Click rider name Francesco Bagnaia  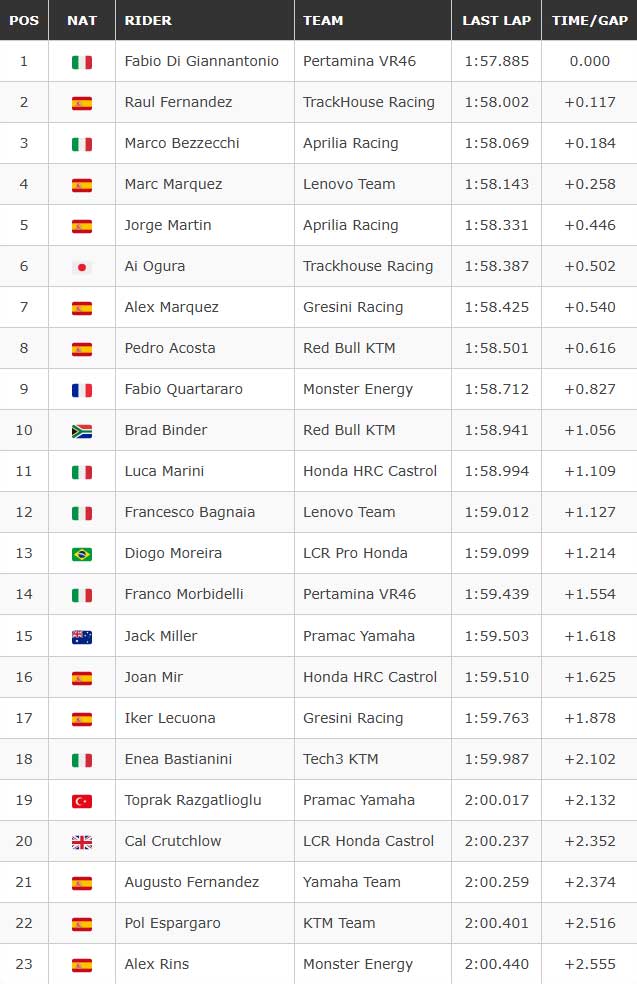point(190,513)
